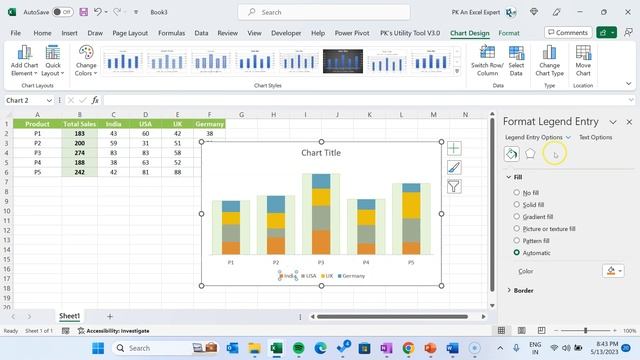The height and width of the screenshot is (360, 640).
Task: Select Normal view in the status bar
Action: 502,330
